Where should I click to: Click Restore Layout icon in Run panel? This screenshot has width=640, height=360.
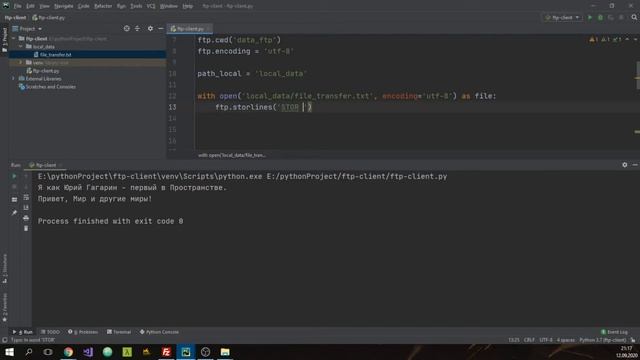click(x=14, y=200)
